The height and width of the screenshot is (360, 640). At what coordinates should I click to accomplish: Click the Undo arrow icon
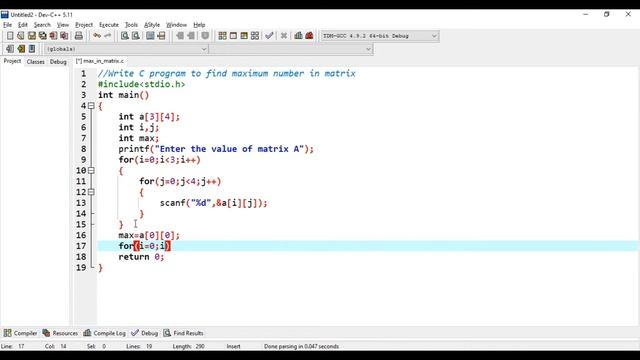click(97, 36)
